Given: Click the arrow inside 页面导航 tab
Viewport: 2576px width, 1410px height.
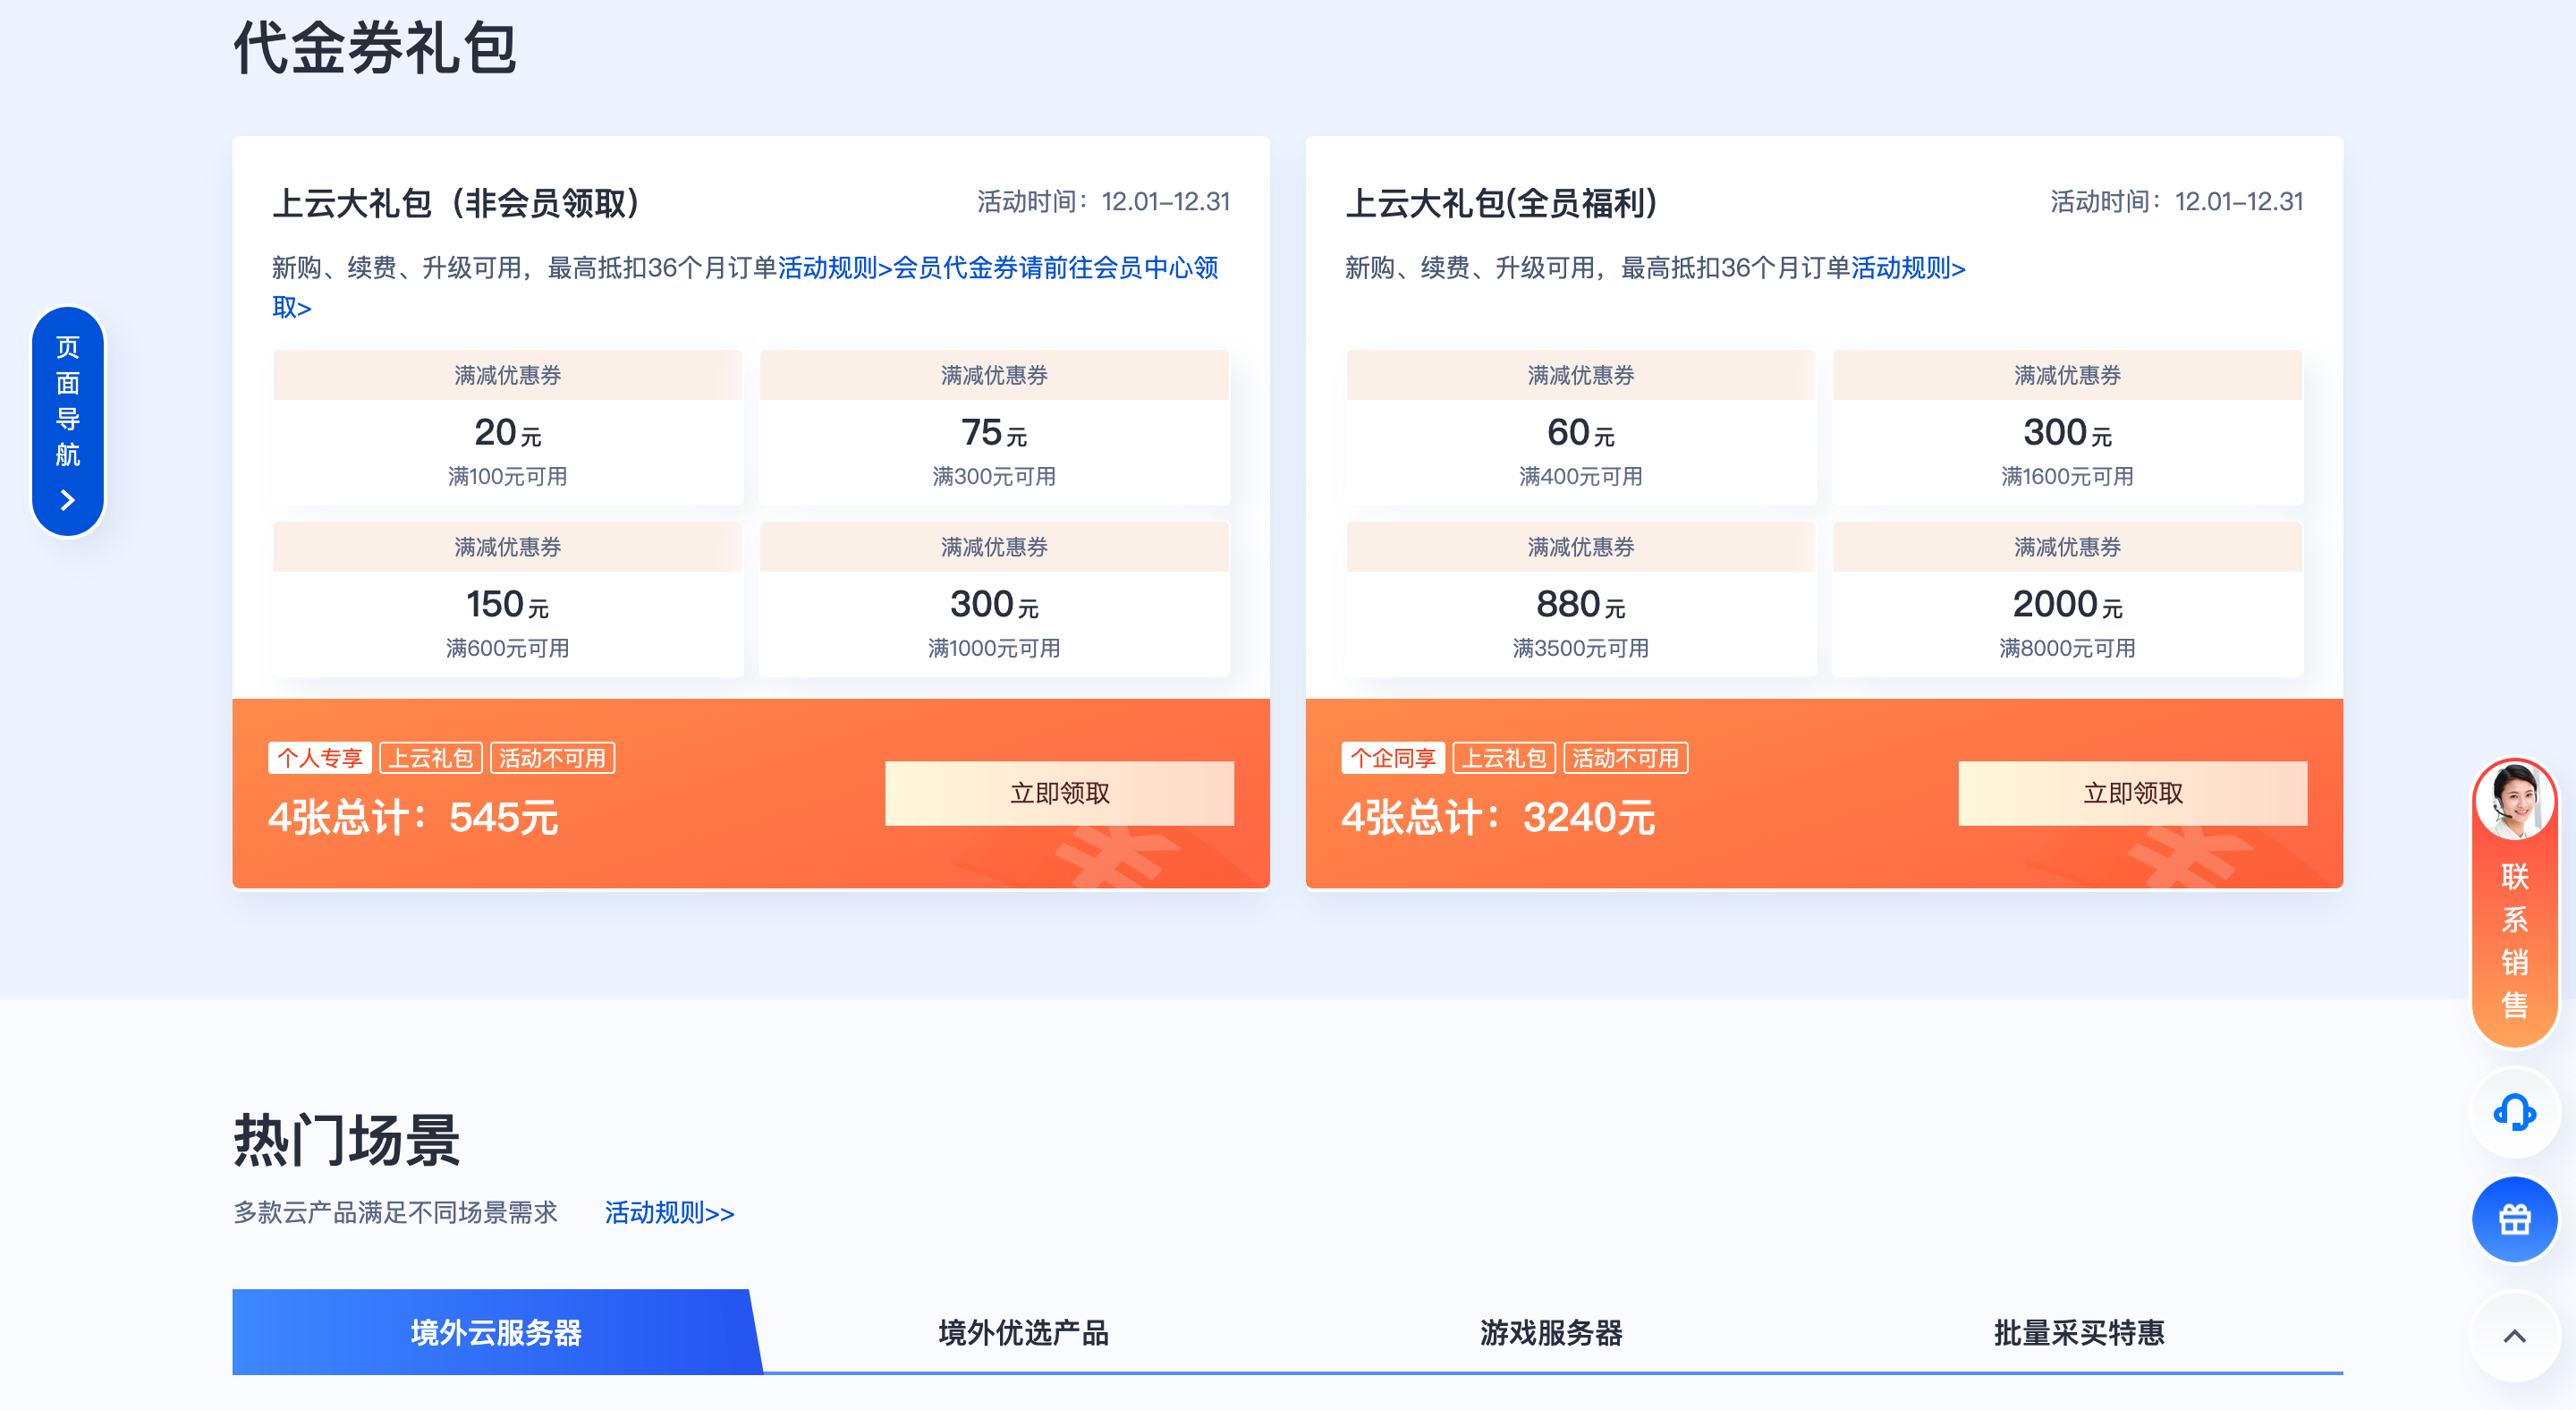Looking at the screenshot, I should 66,498.
